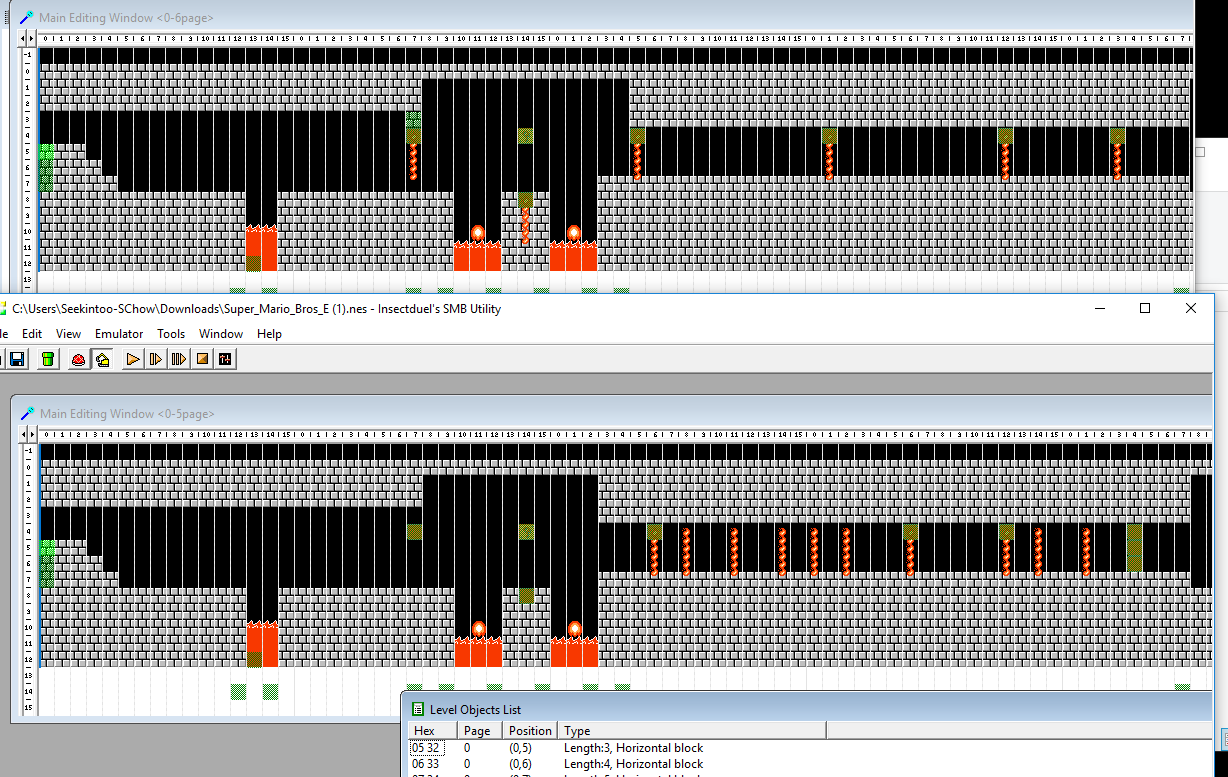Click the play icon with one bar
The width and height of the screenshot is (1228, 777).
click(x=155, y=359)
